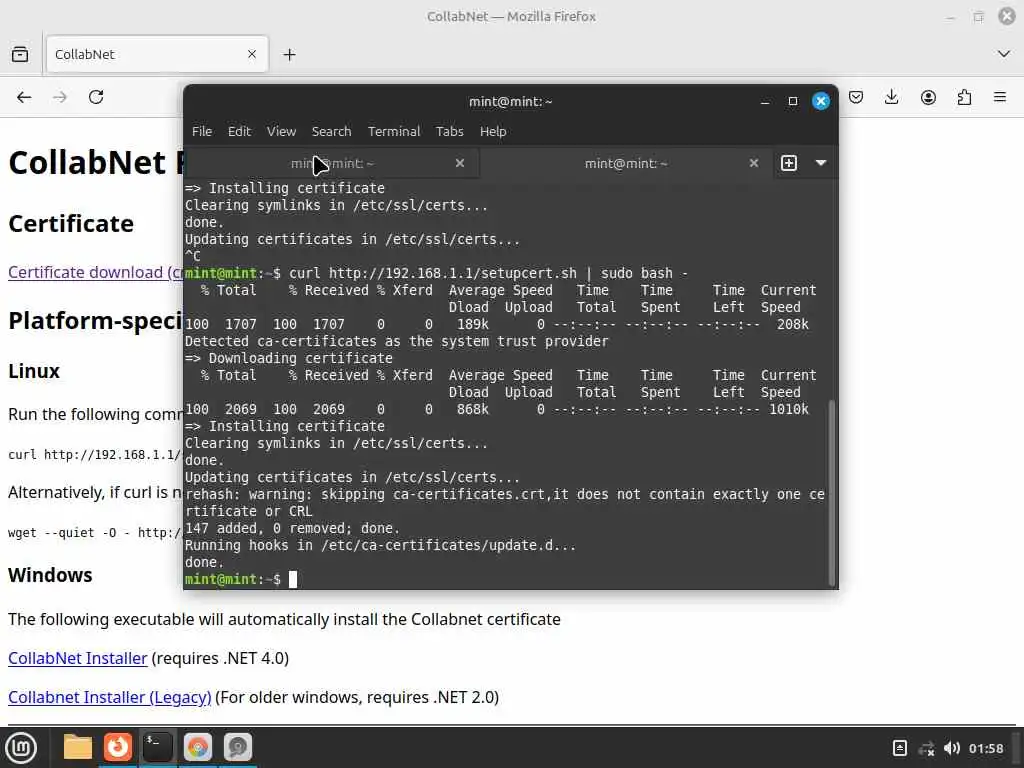Click the 'Certificate' heading
The width and height of the screenshot is (1024, 768).
point(71,224)
